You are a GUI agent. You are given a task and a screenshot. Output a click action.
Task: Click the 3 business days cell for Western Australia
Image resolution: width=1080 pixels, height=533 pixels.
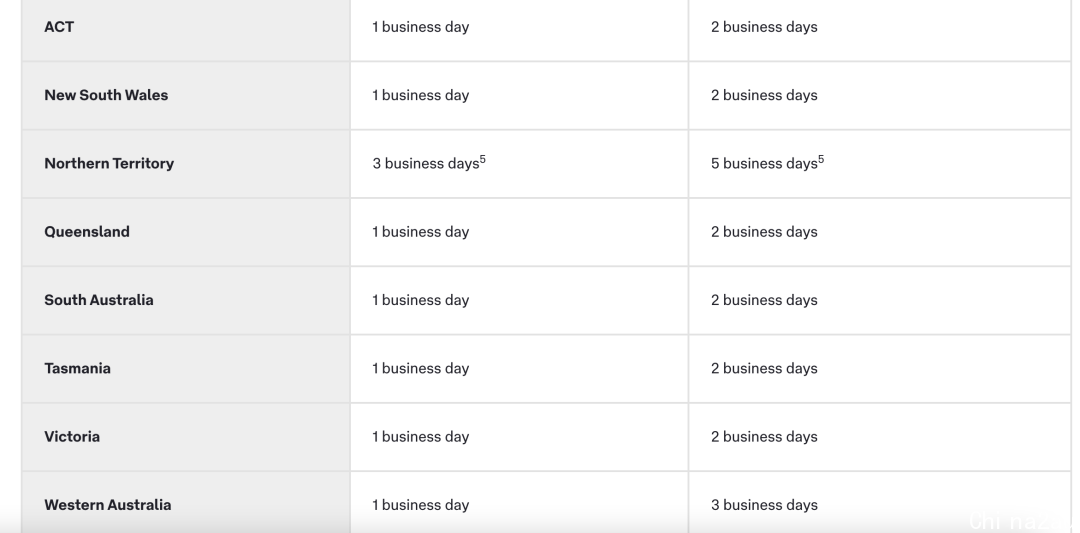(x=880, y=503)
